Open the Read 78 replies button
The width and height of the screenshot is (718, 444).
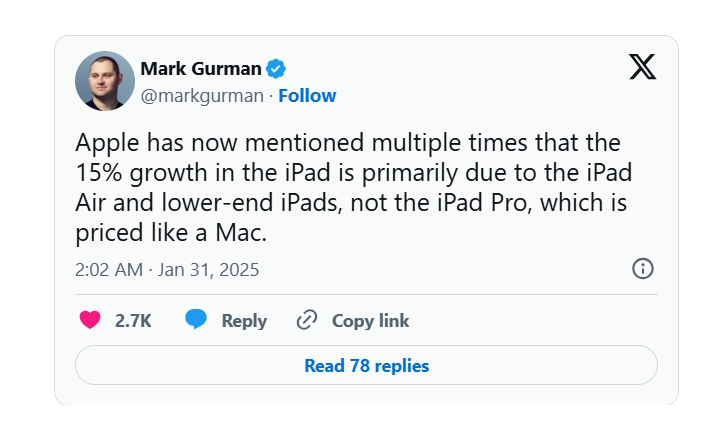coord(366,365)
